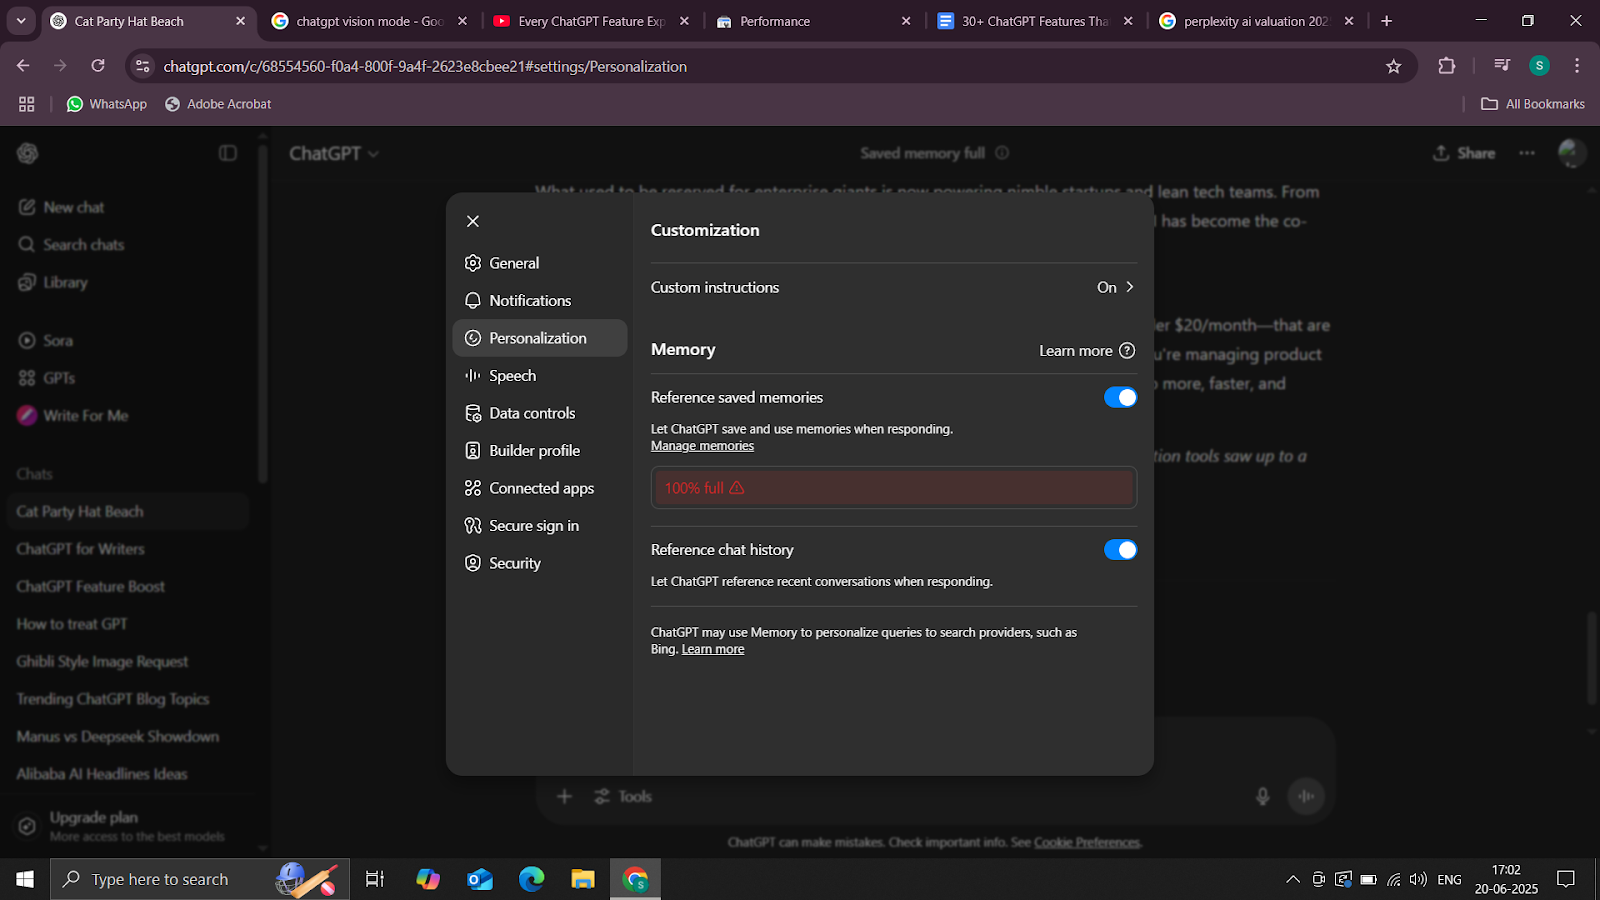Open GPTs from the sidebar

click(47, 378)
